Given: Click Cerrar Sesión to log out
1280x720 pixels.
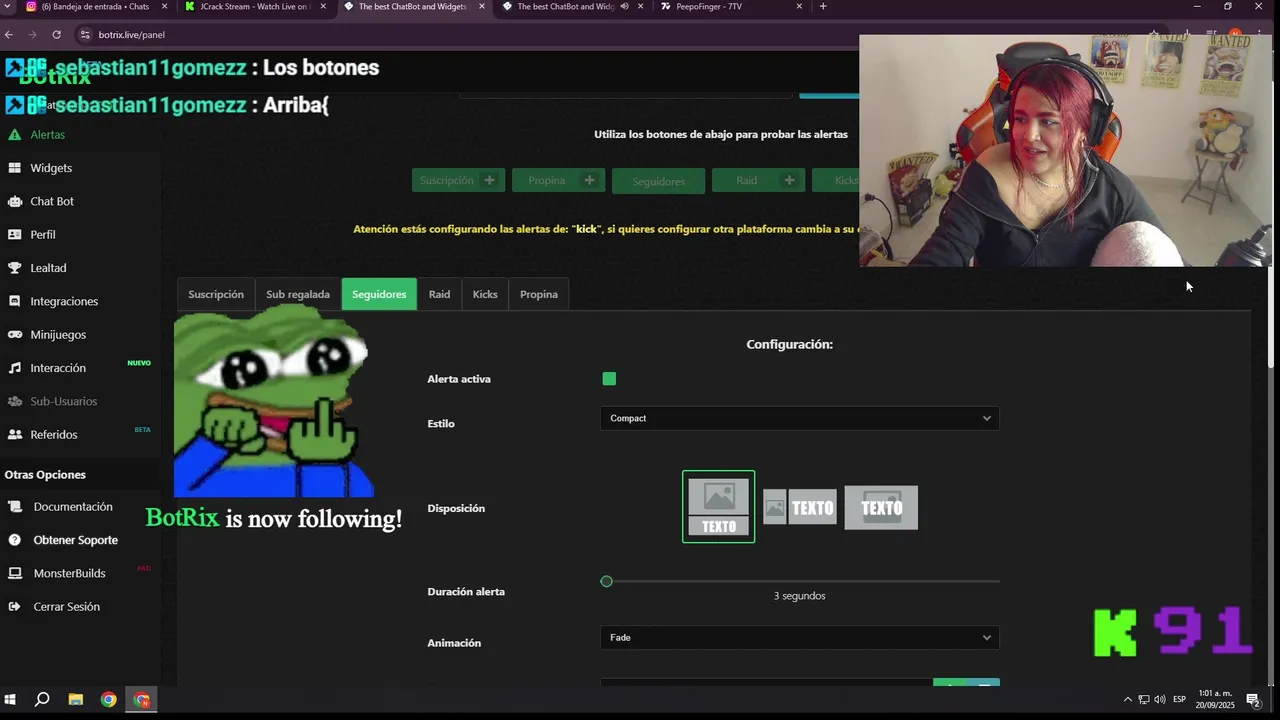Looking at the screenshot, I should click(66, 606).
